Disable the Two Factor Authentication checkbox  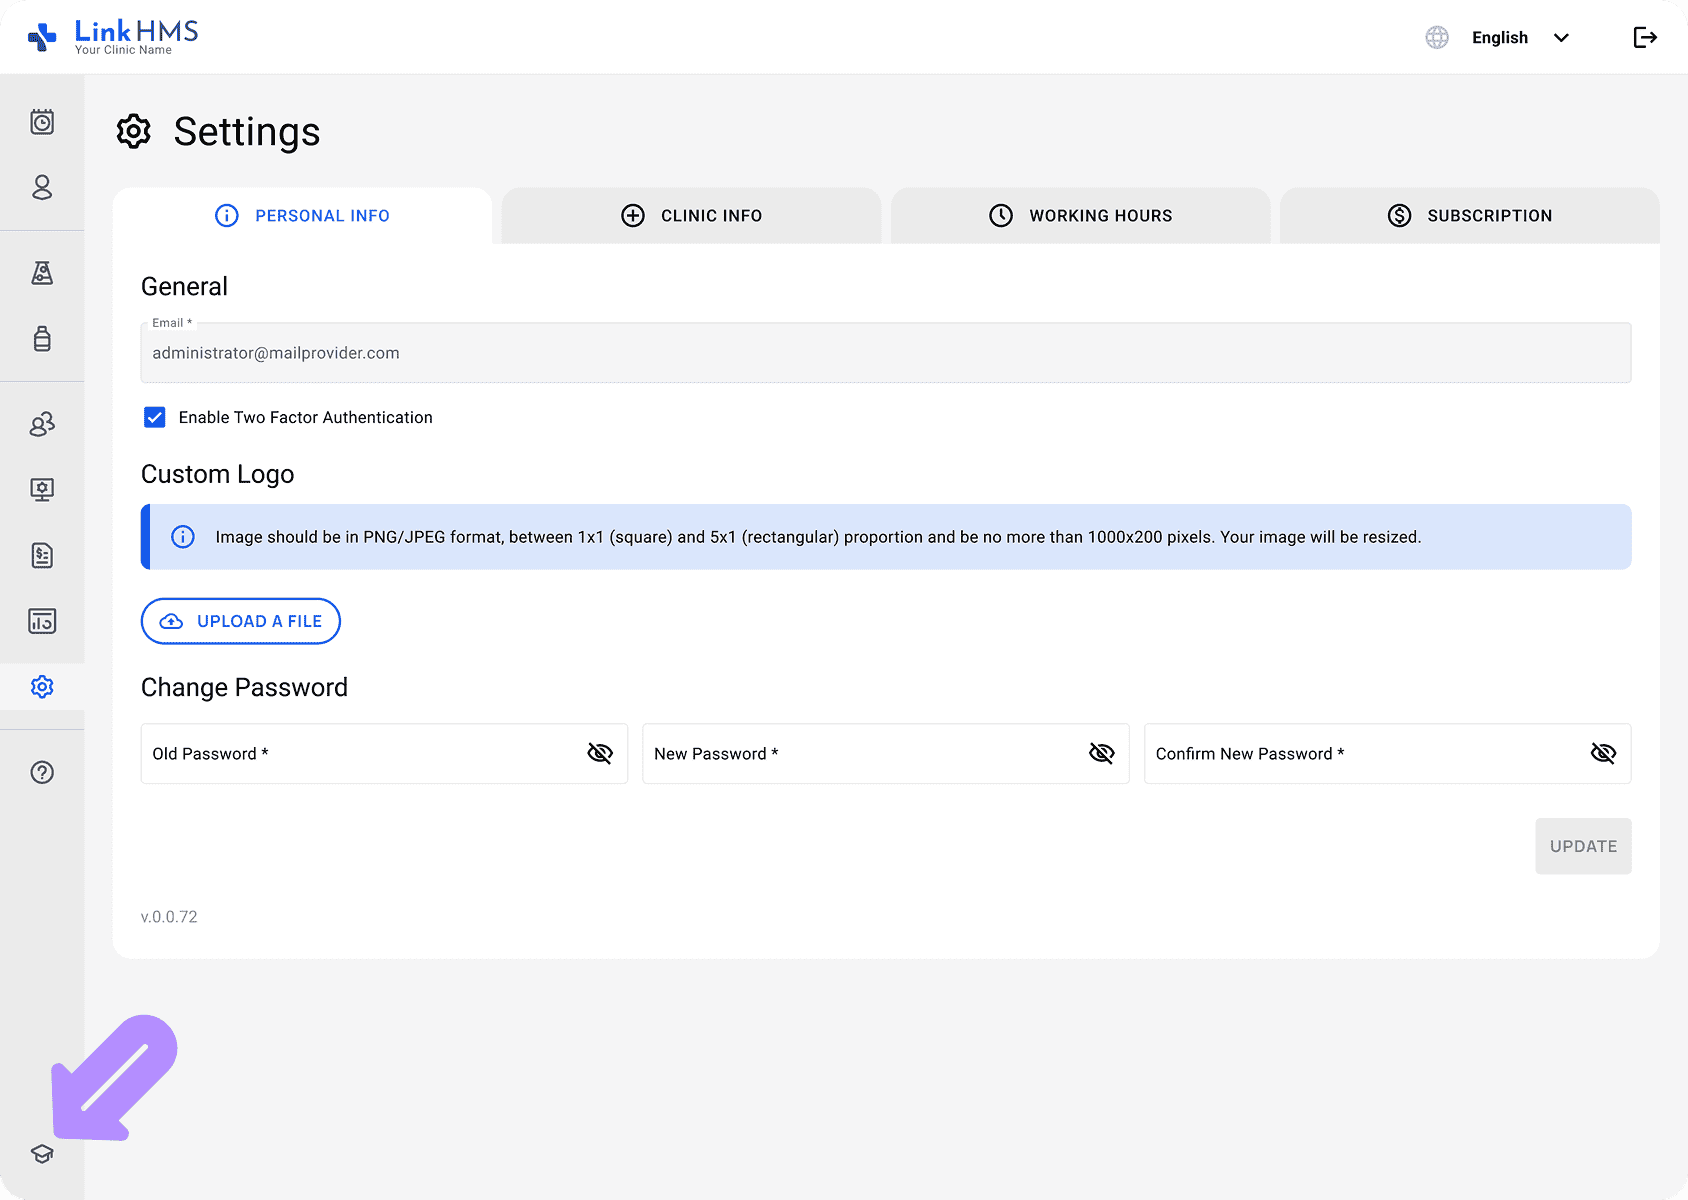(155, 417)
